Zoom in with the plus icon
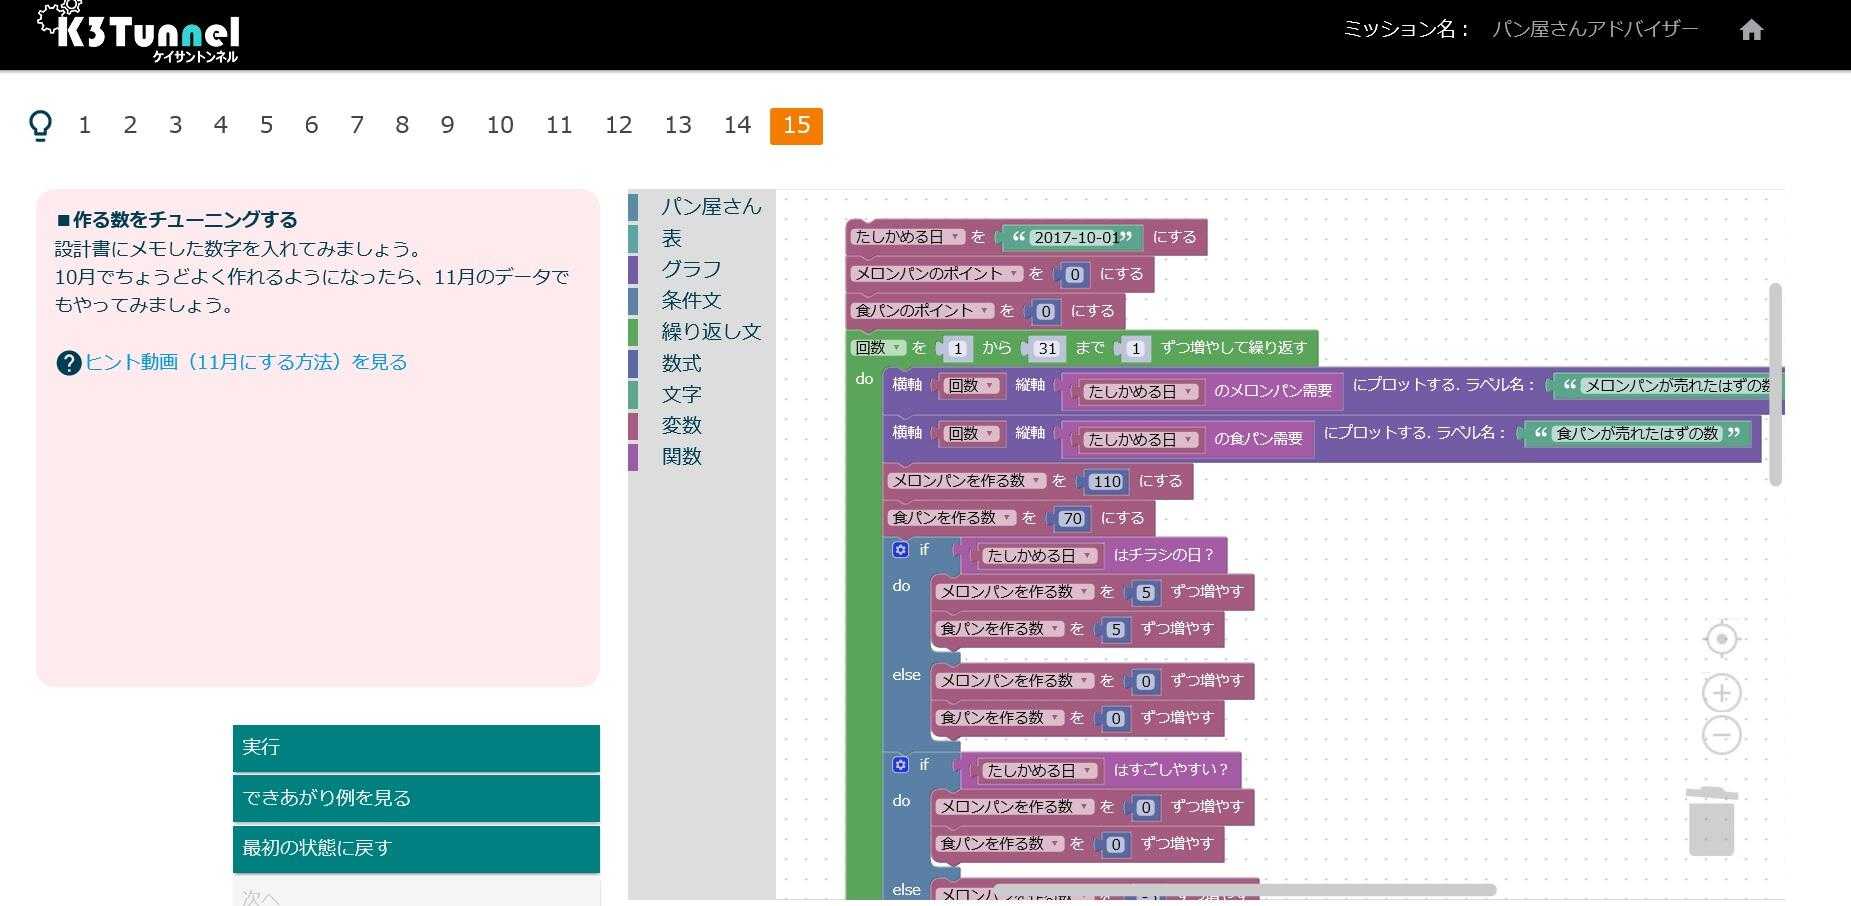The image size is (1851, 906). point(1721,693)
